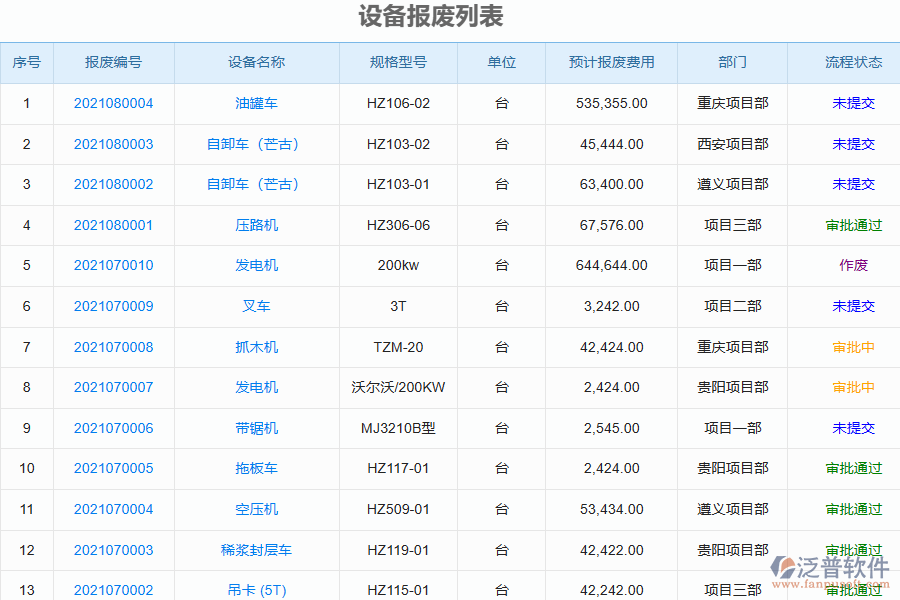
Task: Open scrap record 2021070005
Action: (113, 468)
